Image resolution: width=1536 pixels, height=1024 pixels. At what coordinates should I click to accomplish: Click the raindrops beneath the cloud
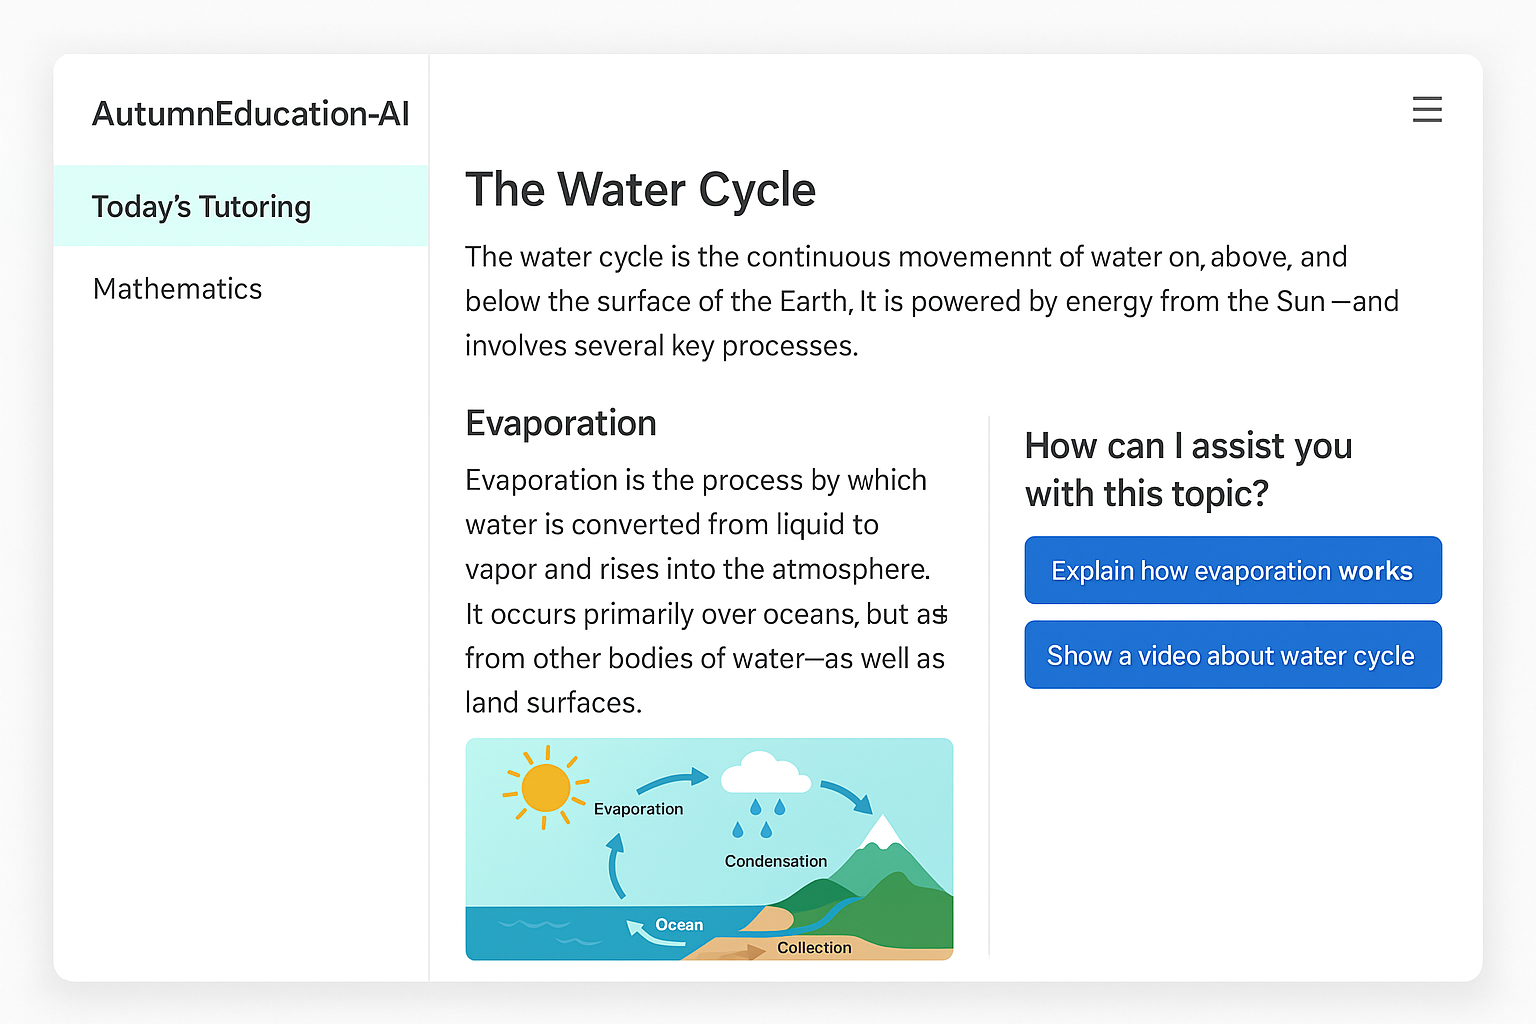(x=759, y=817)
